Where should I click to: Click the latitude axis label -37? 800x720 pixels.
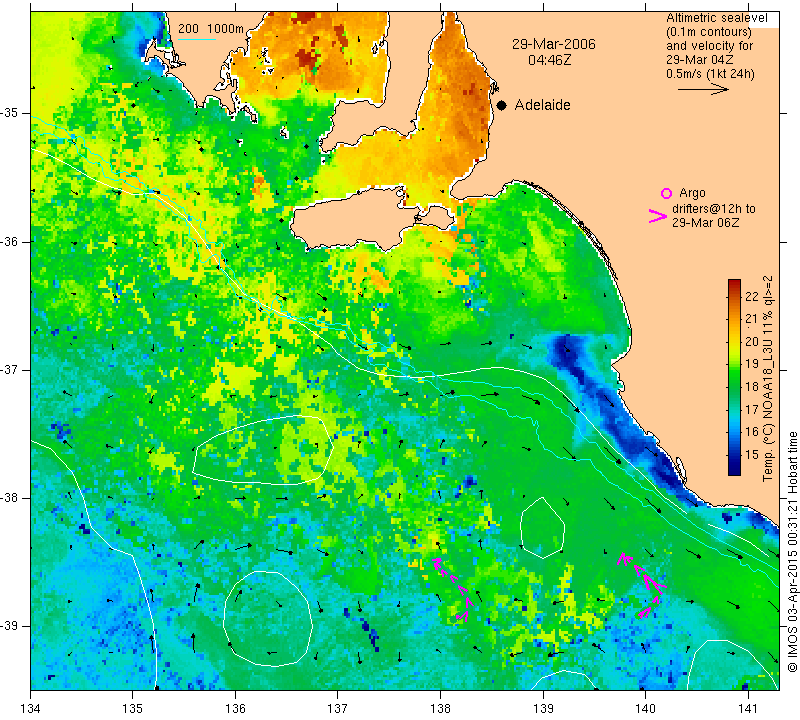[10, 369]
